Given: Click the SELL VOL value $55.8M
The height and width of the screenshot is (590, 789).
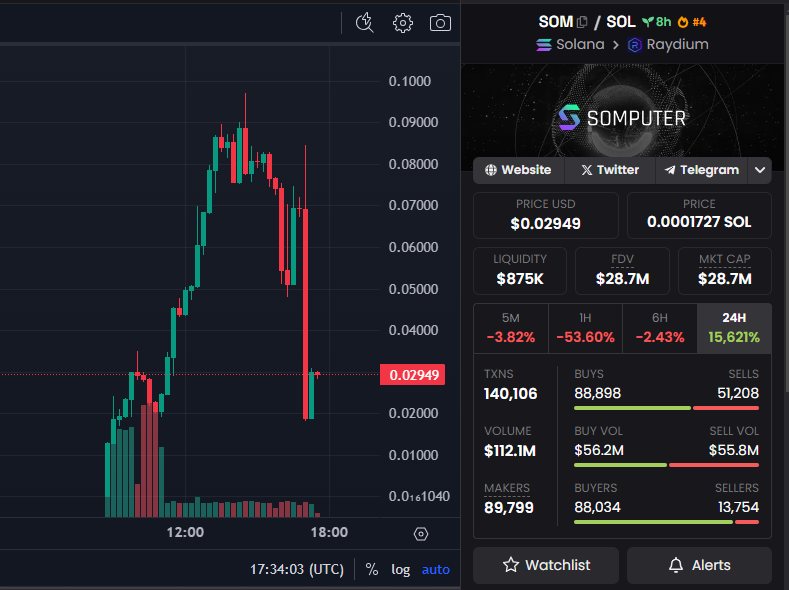Looking at the screenshot, I should pyautogui.click(x=734, y=450).
